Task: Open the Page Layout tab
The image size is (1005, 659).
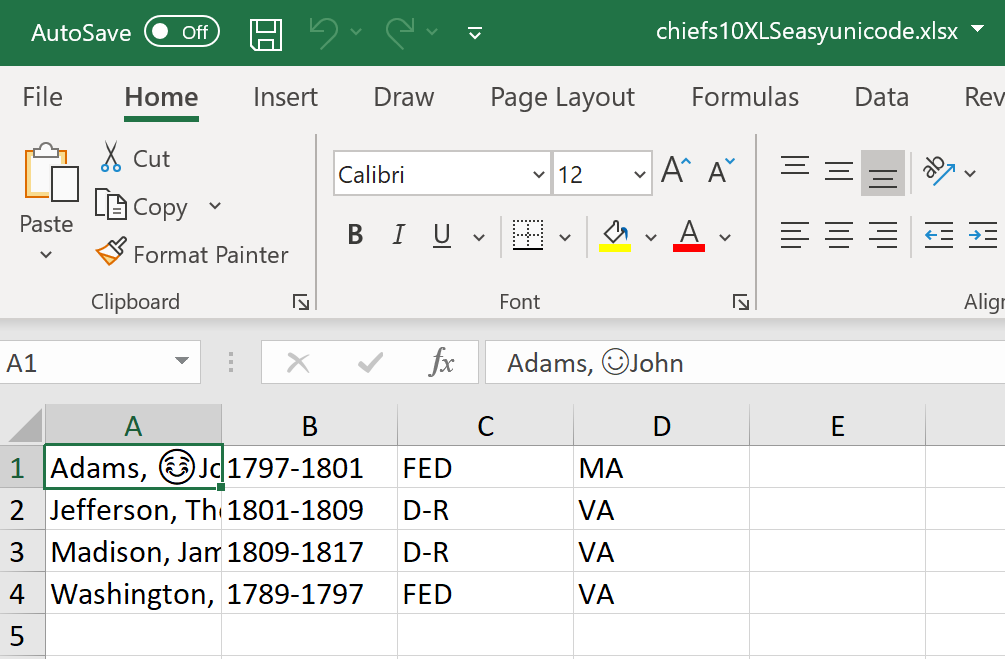Action: click(562, 97)
